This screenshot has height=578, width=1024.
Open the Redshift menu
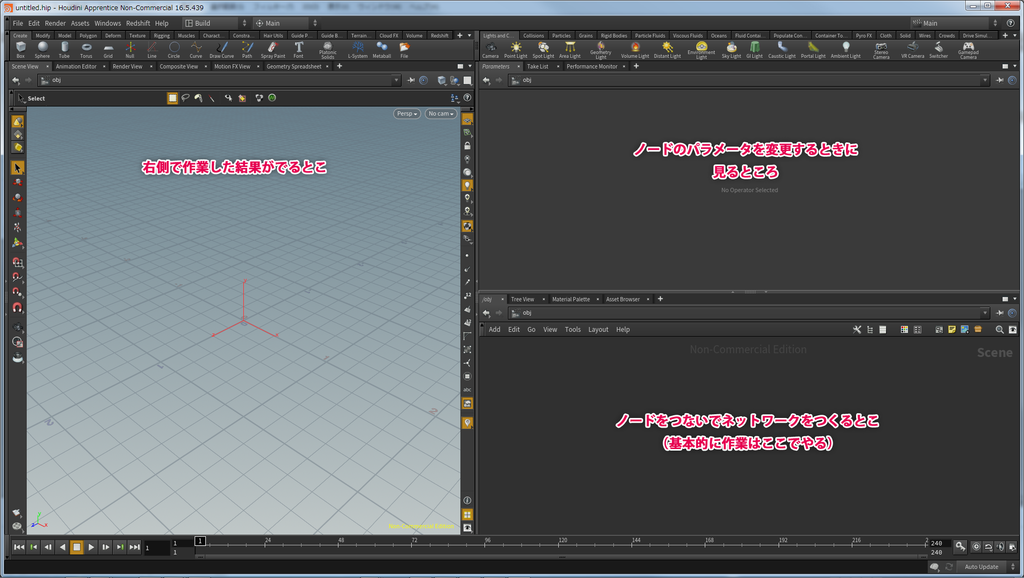pyautogui.click(x=138, y=23)
